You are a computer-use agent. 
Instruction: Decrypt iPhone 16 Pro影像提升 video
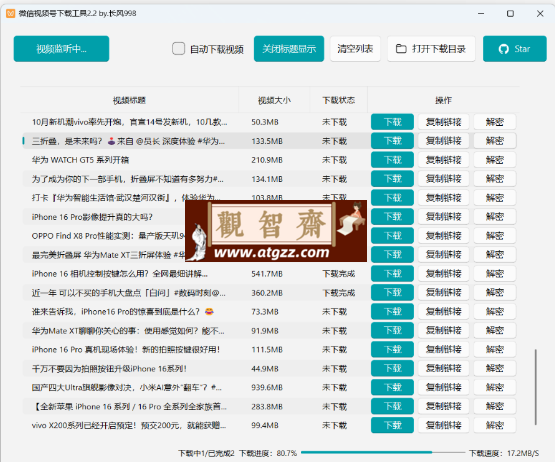(x=494, y=217)
